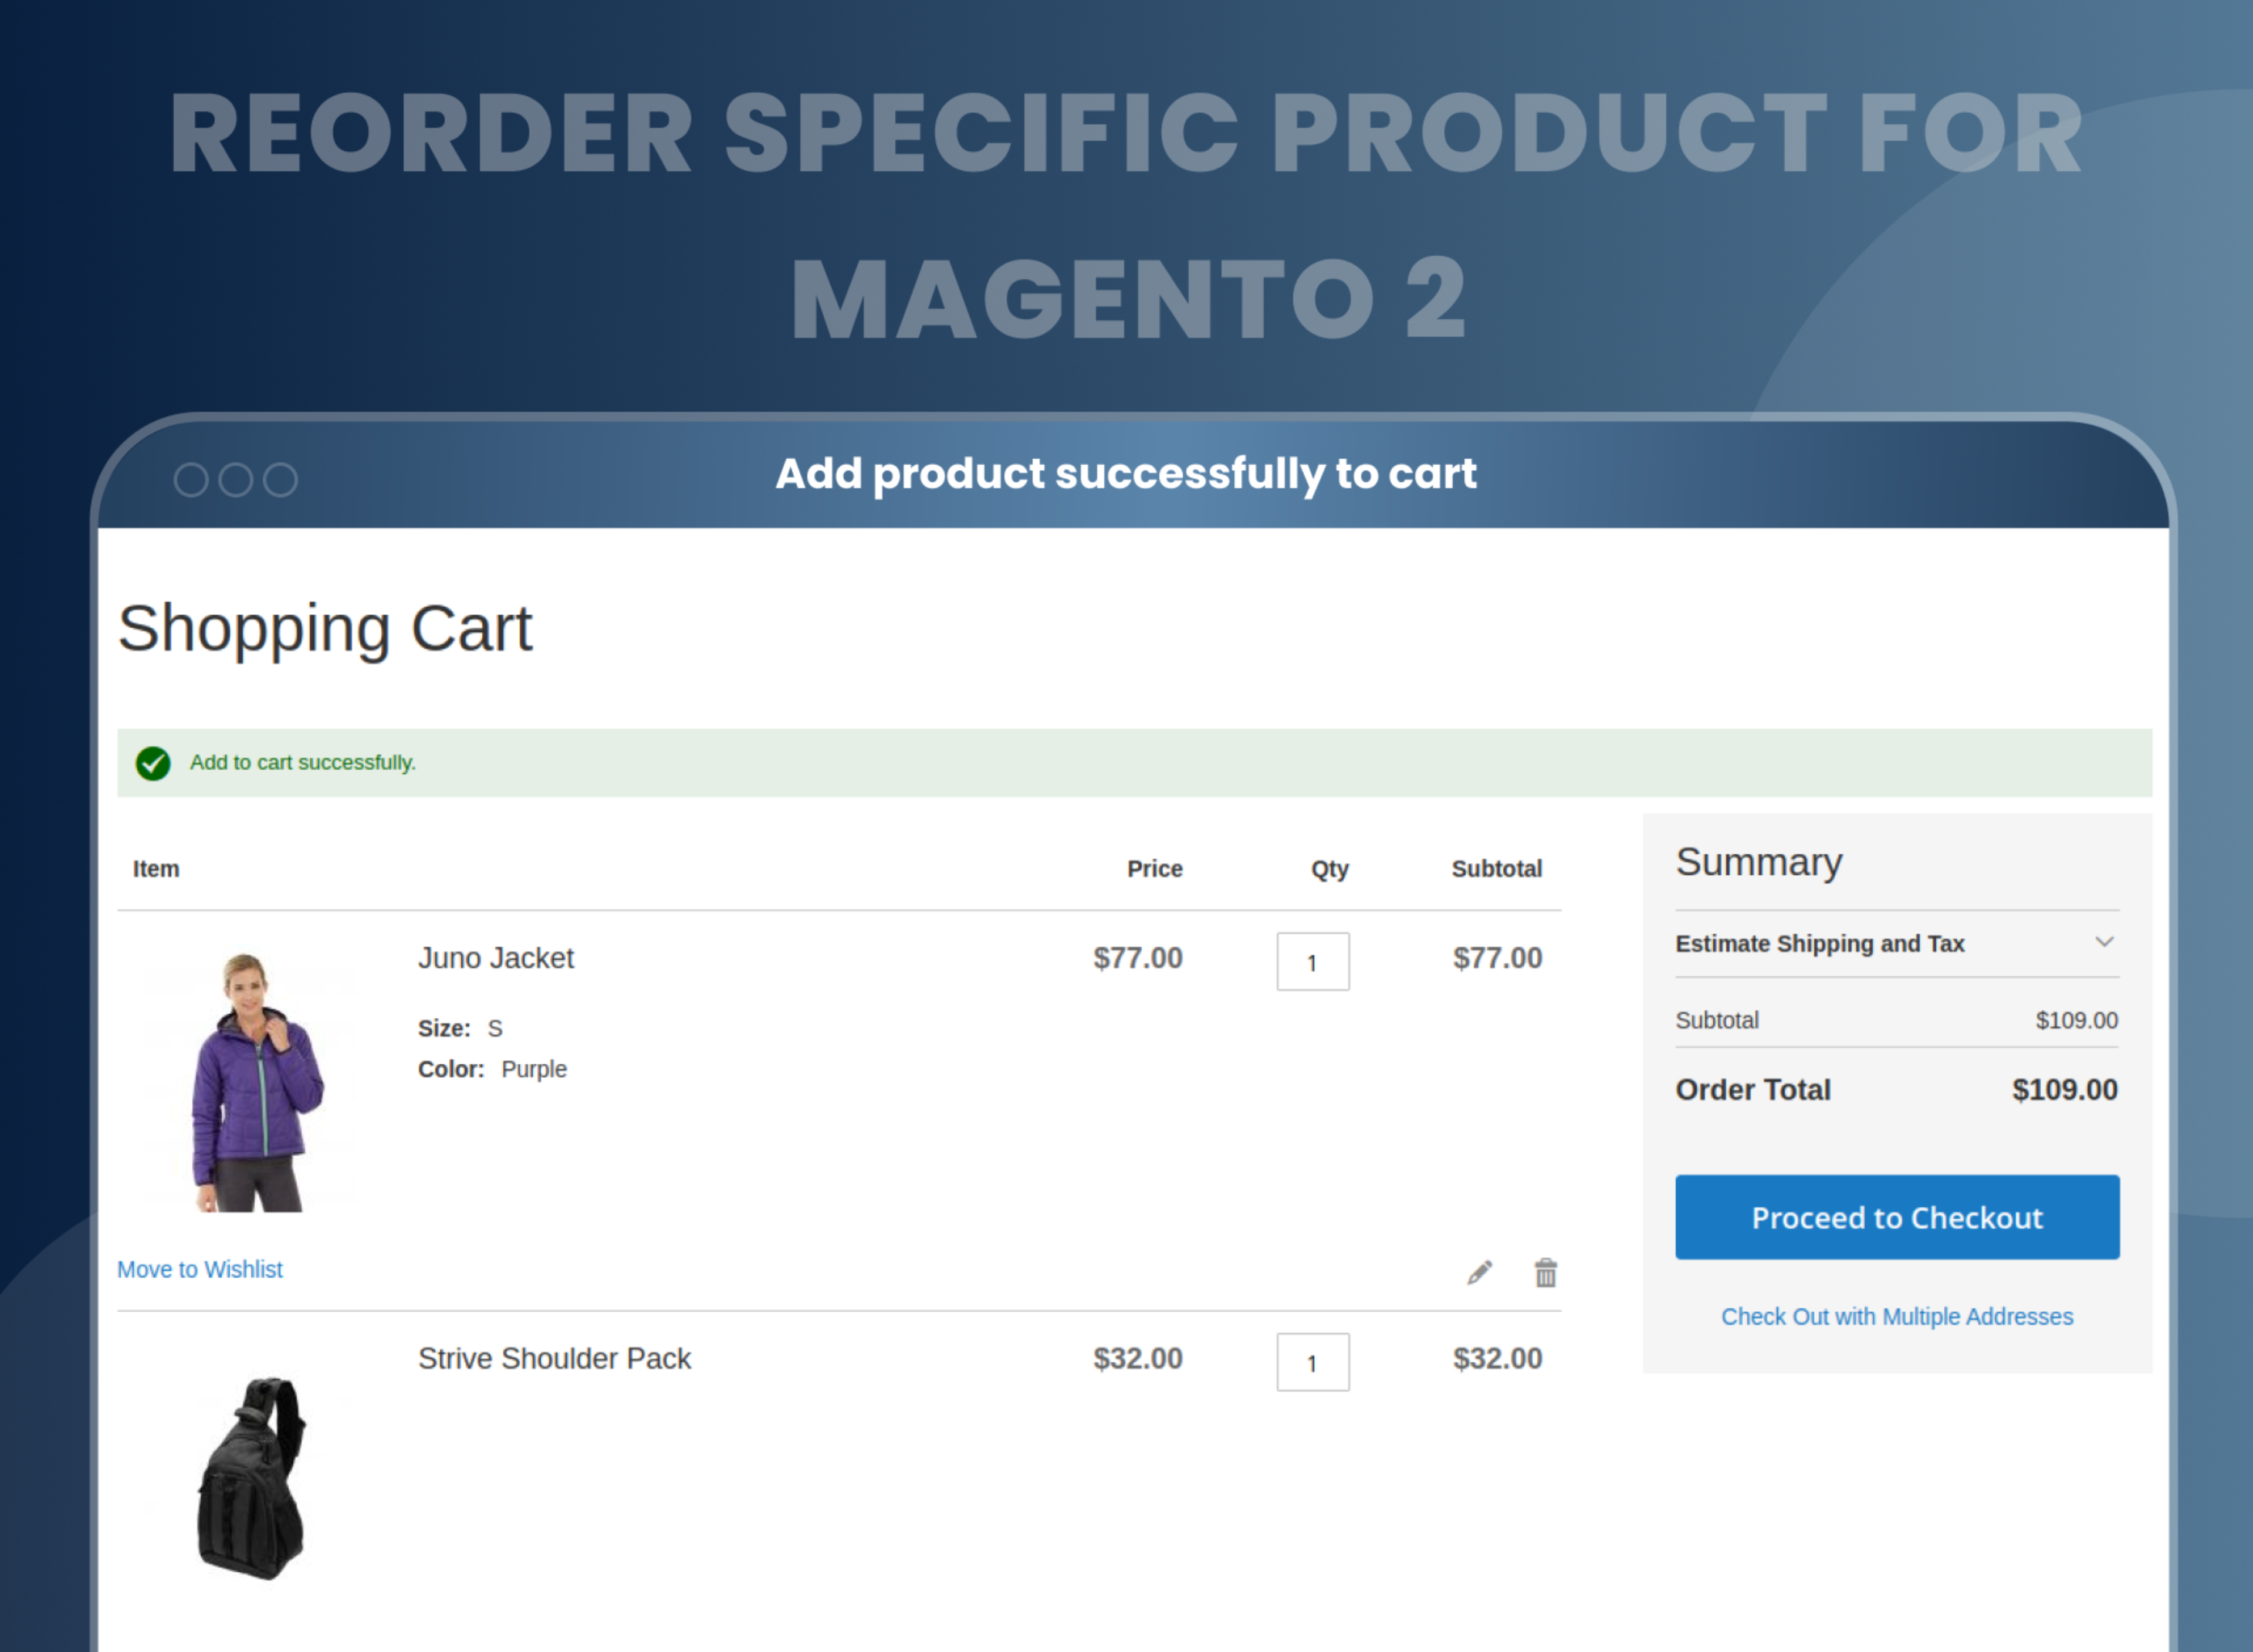The image size is (2253, 1652).
Task: Click the third browser window dot circle
Action: (x=279, y=479)
